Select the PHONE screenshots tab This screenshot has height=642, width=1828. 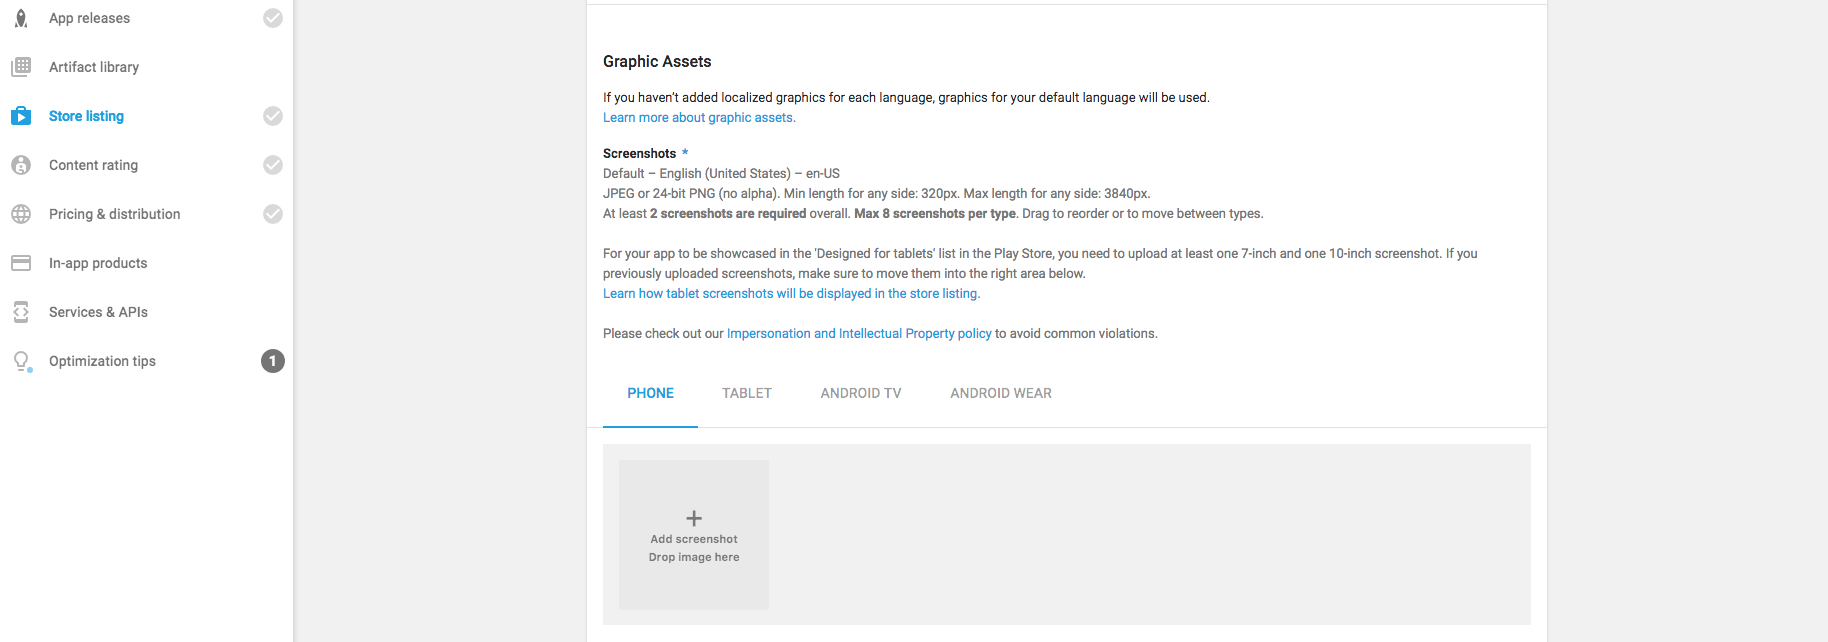coord(650,393)
